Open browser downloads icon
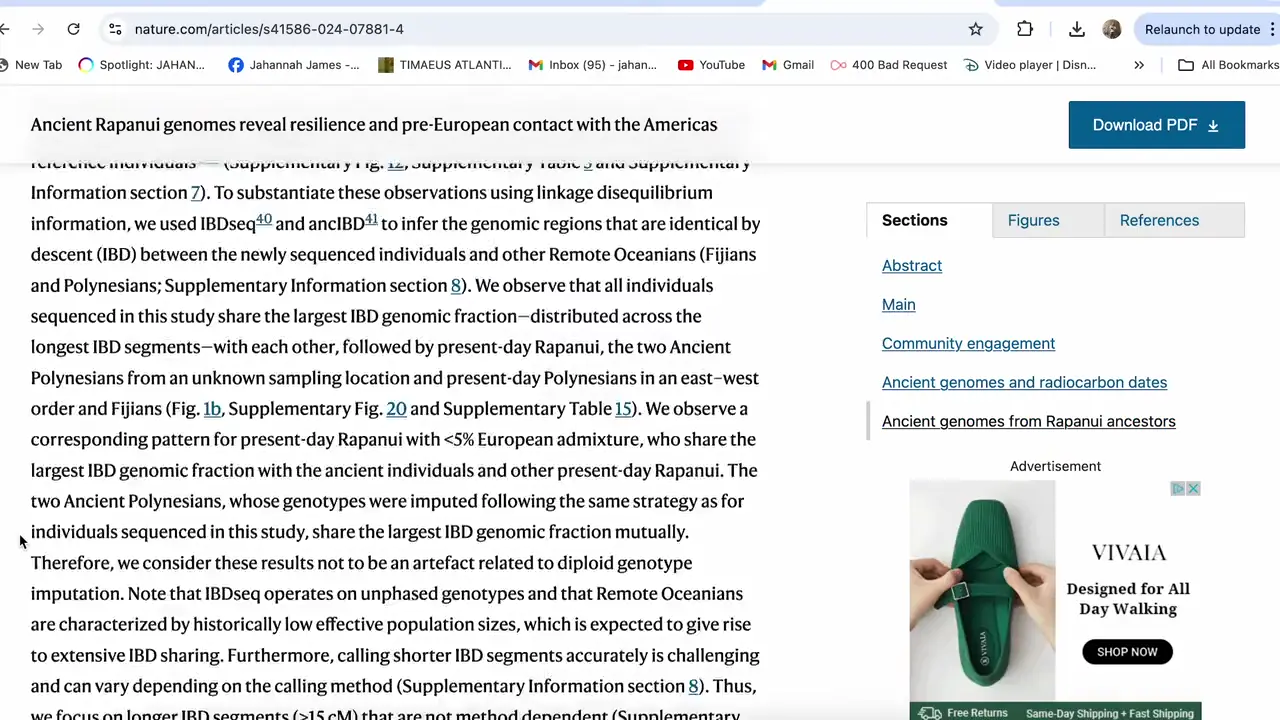This screenshot has height=720, width=1280. pyautogui.click(x=1077, y=29)
